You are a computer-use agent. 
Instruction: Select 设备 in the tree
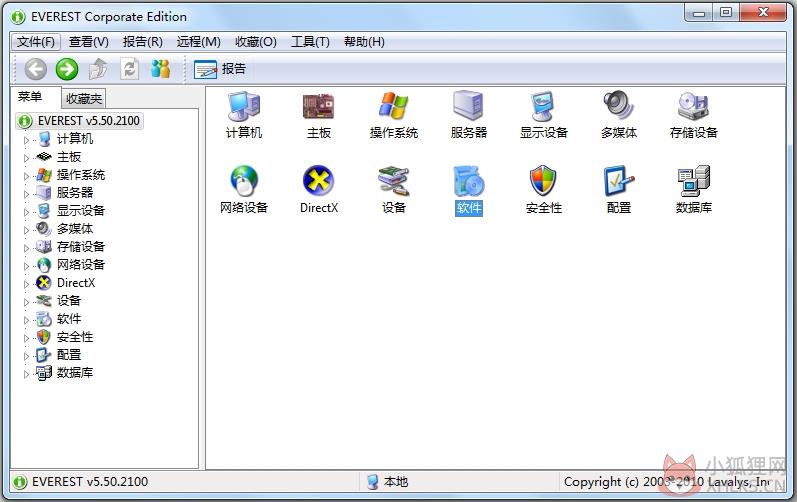(69, 301)
